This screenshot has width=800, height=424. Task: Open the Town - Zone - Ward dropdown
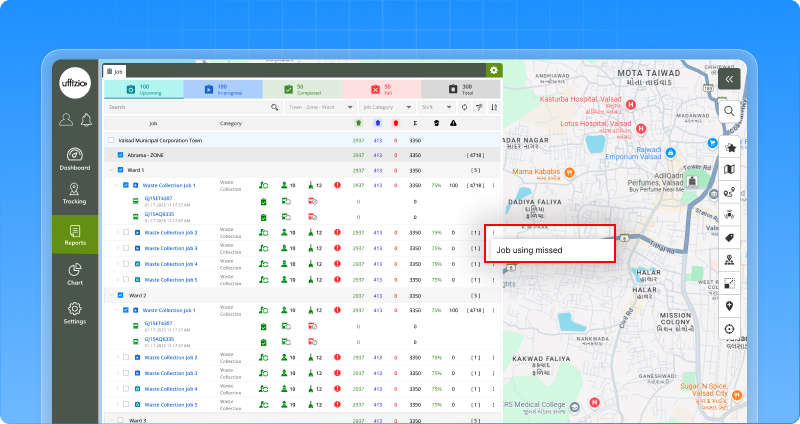point(320,107)
